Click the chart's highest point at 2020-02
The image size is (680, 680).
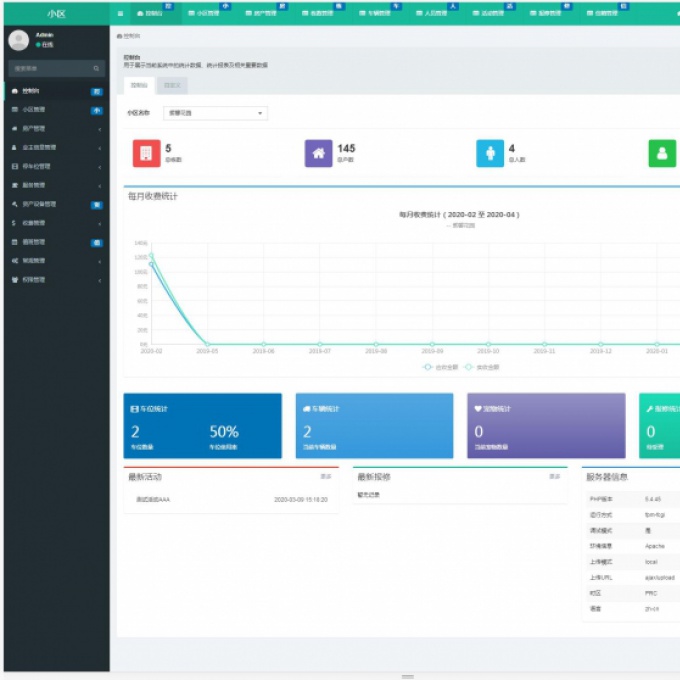tap(151, 256)
